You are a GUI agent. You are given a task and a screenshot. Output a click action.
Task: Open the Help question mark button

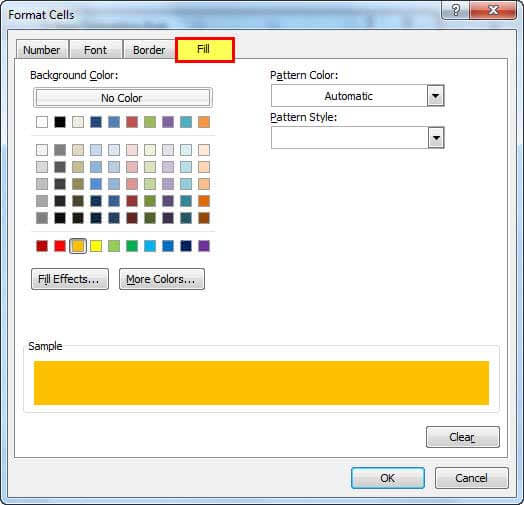click(455, 10)
